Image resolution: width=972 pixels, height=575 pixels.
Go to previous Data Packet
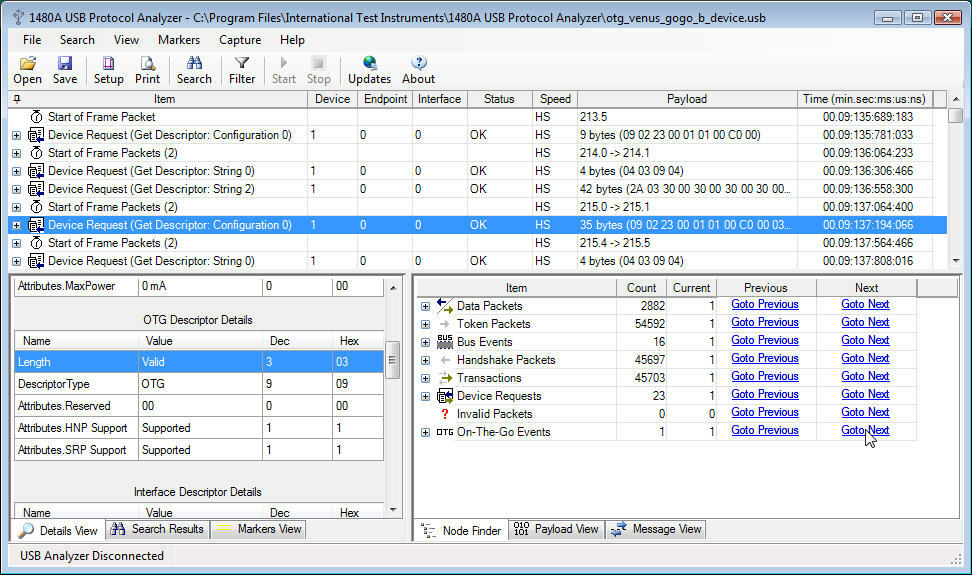click(764, 304)
